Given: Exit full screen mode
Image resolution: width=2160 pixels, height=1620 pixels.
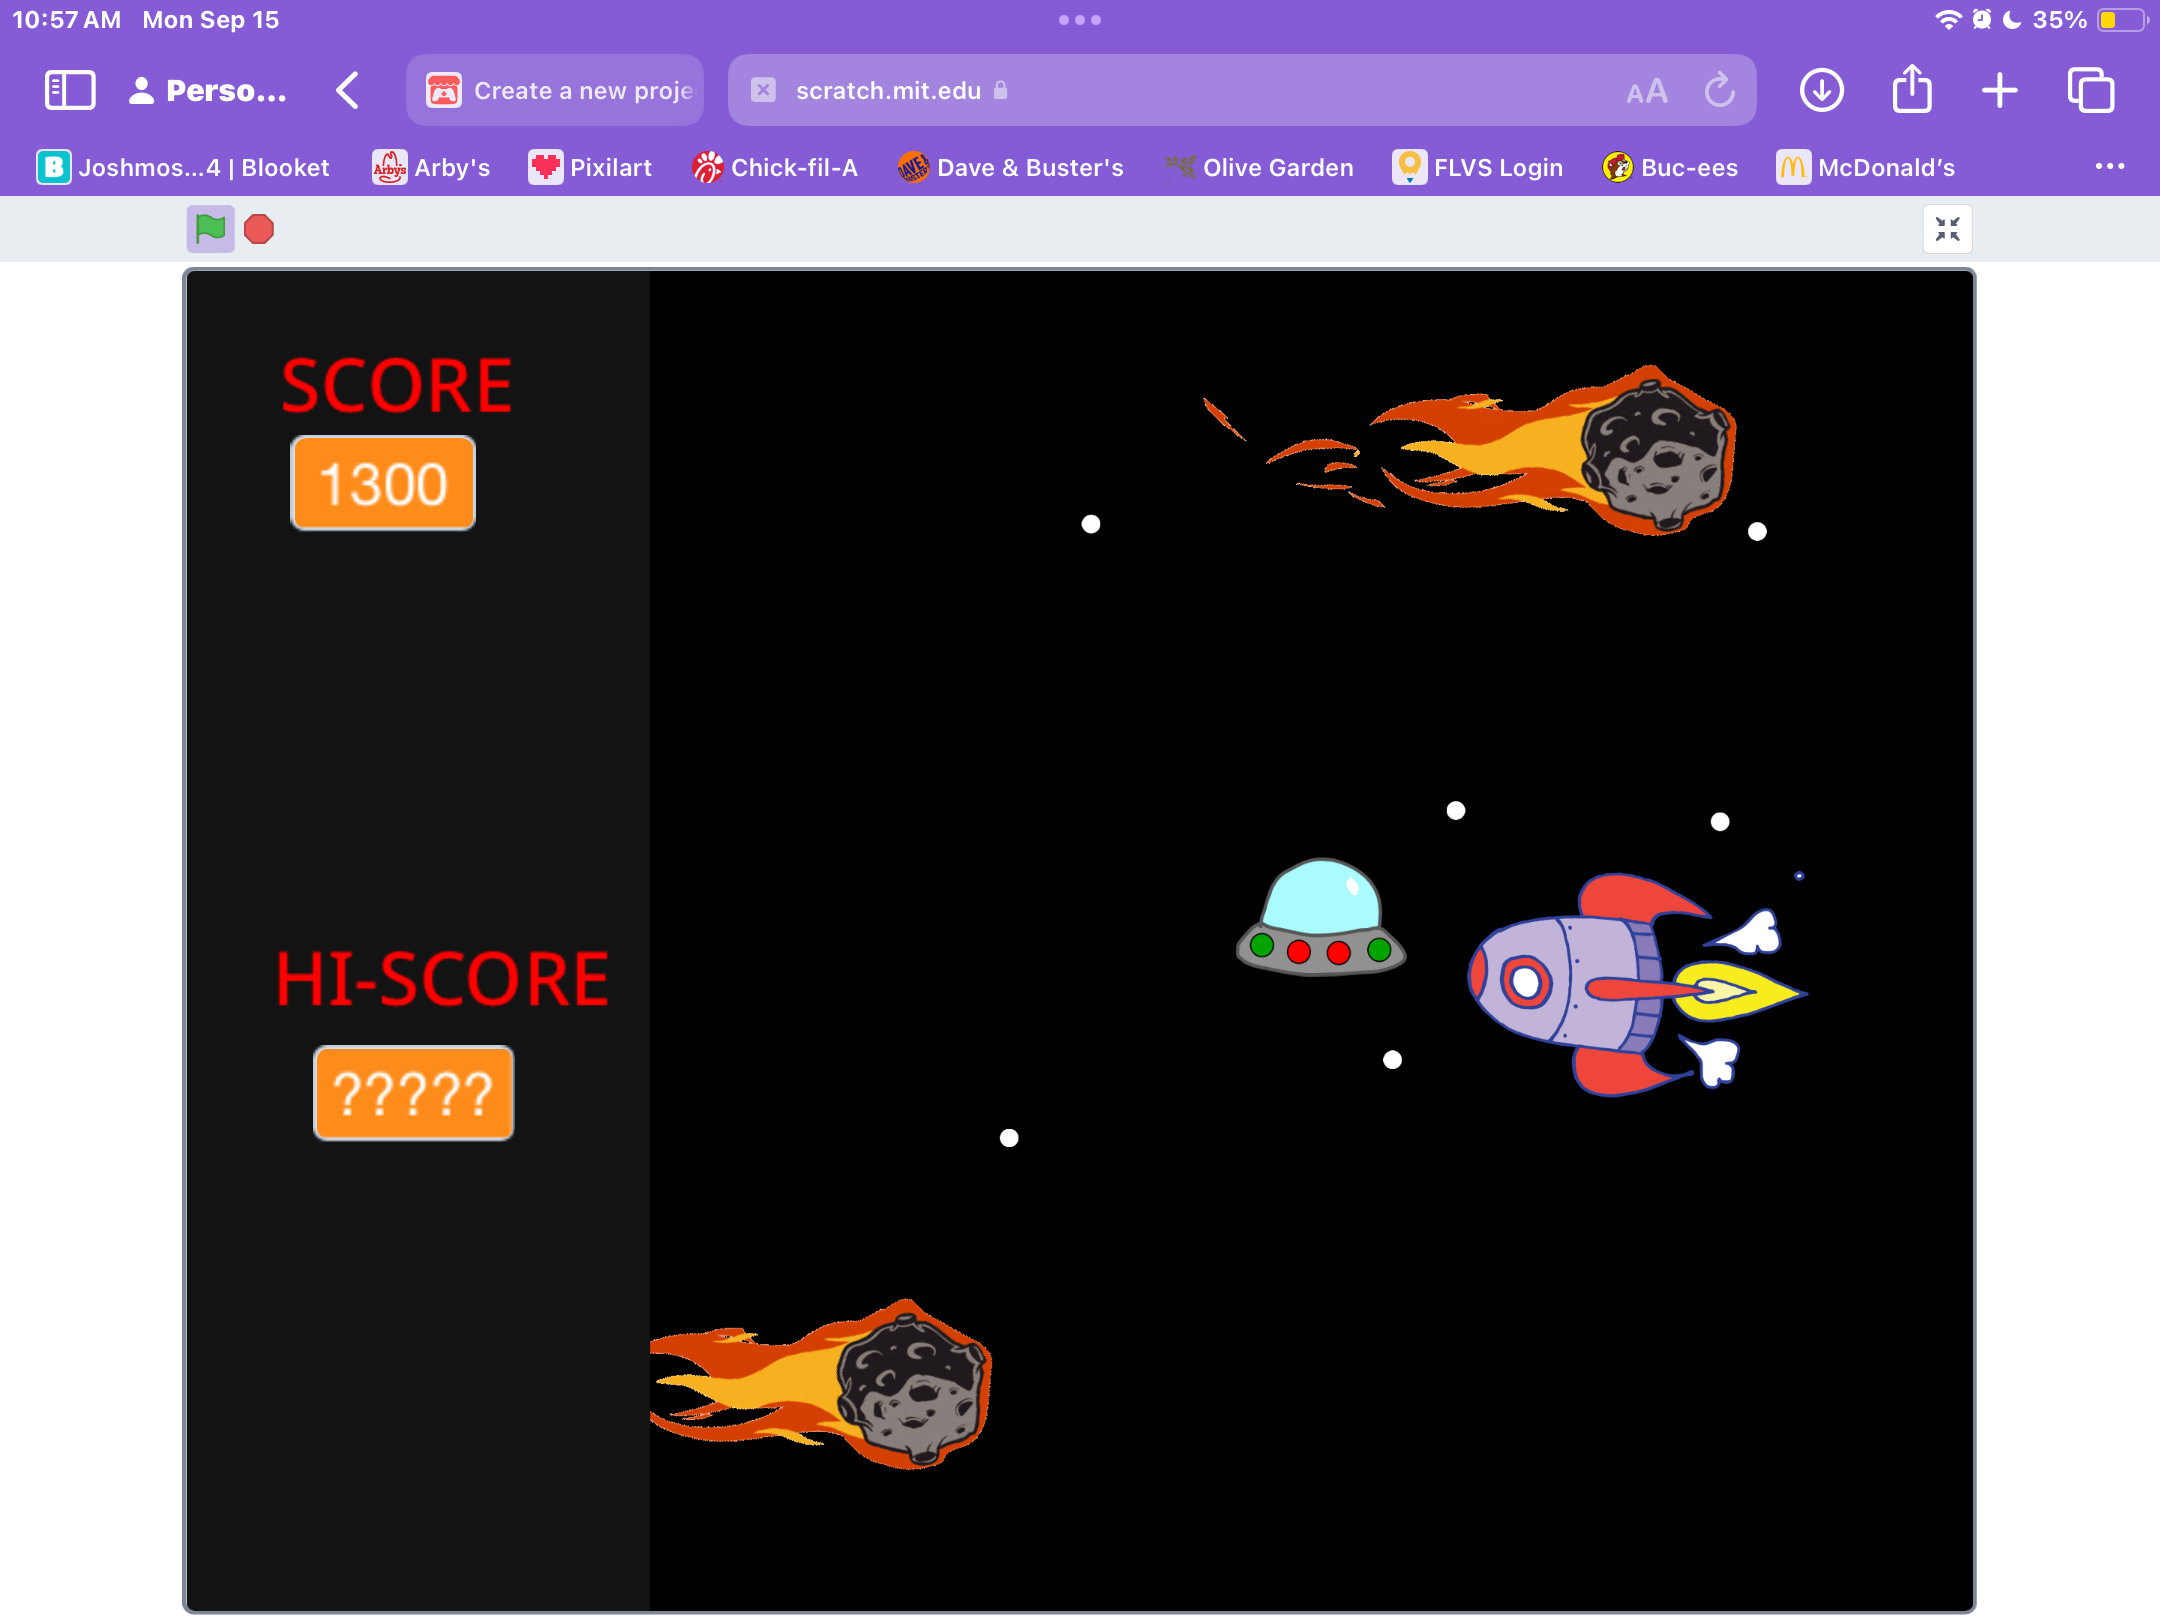Looking at the screenshot, I should (x=1946, y=229).
